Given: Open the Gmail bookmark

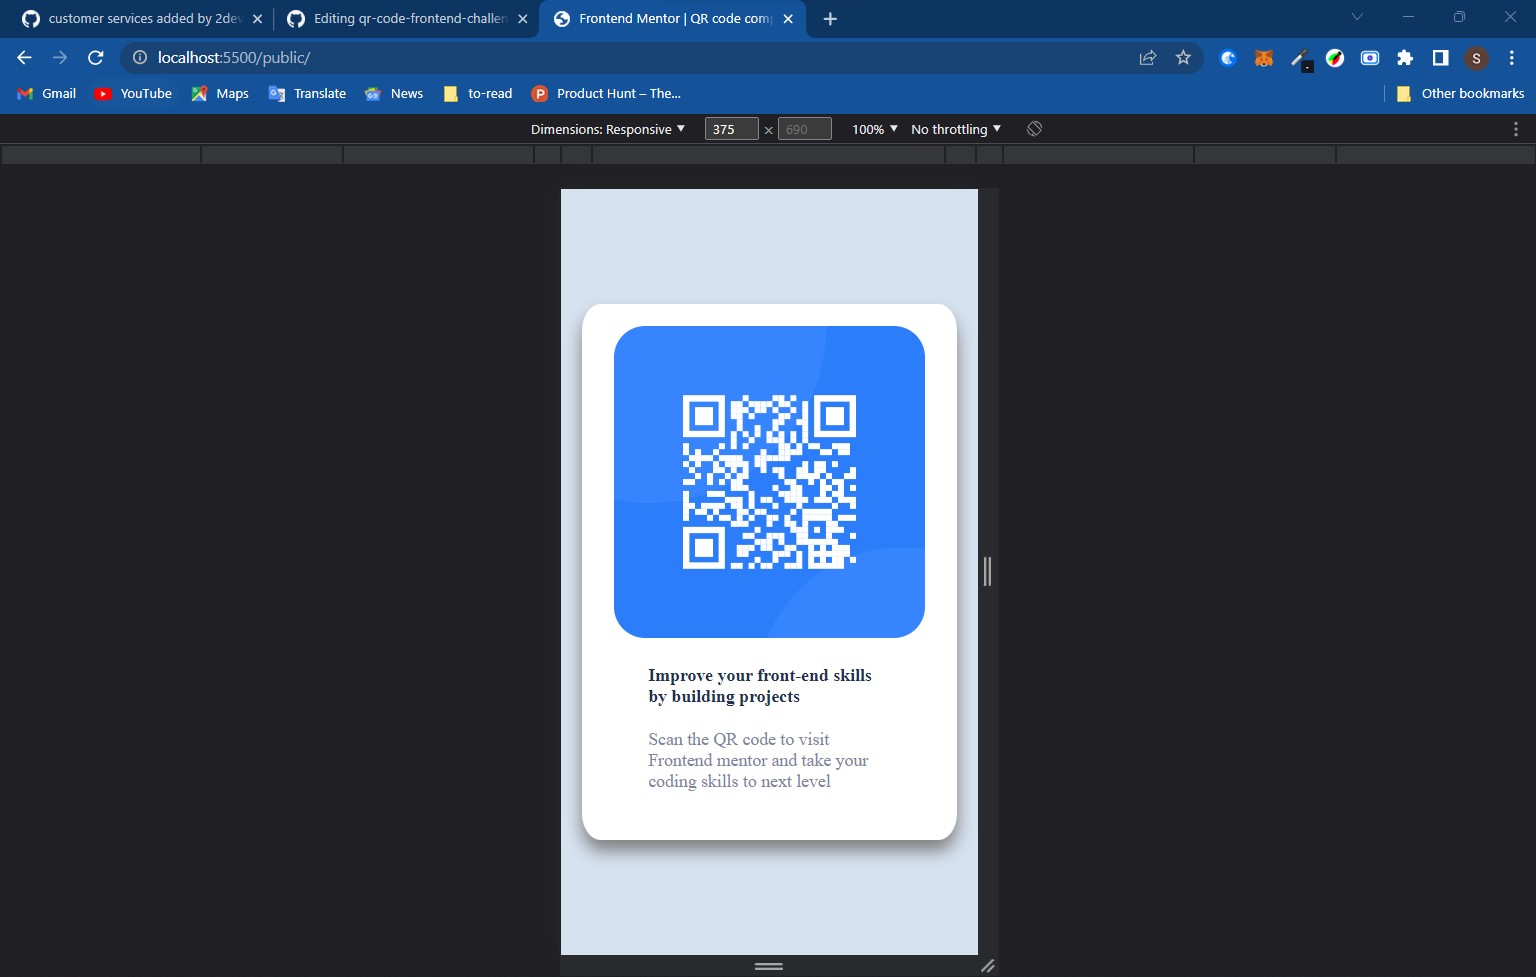Looking at the screenshot, I should click(46, 93).
